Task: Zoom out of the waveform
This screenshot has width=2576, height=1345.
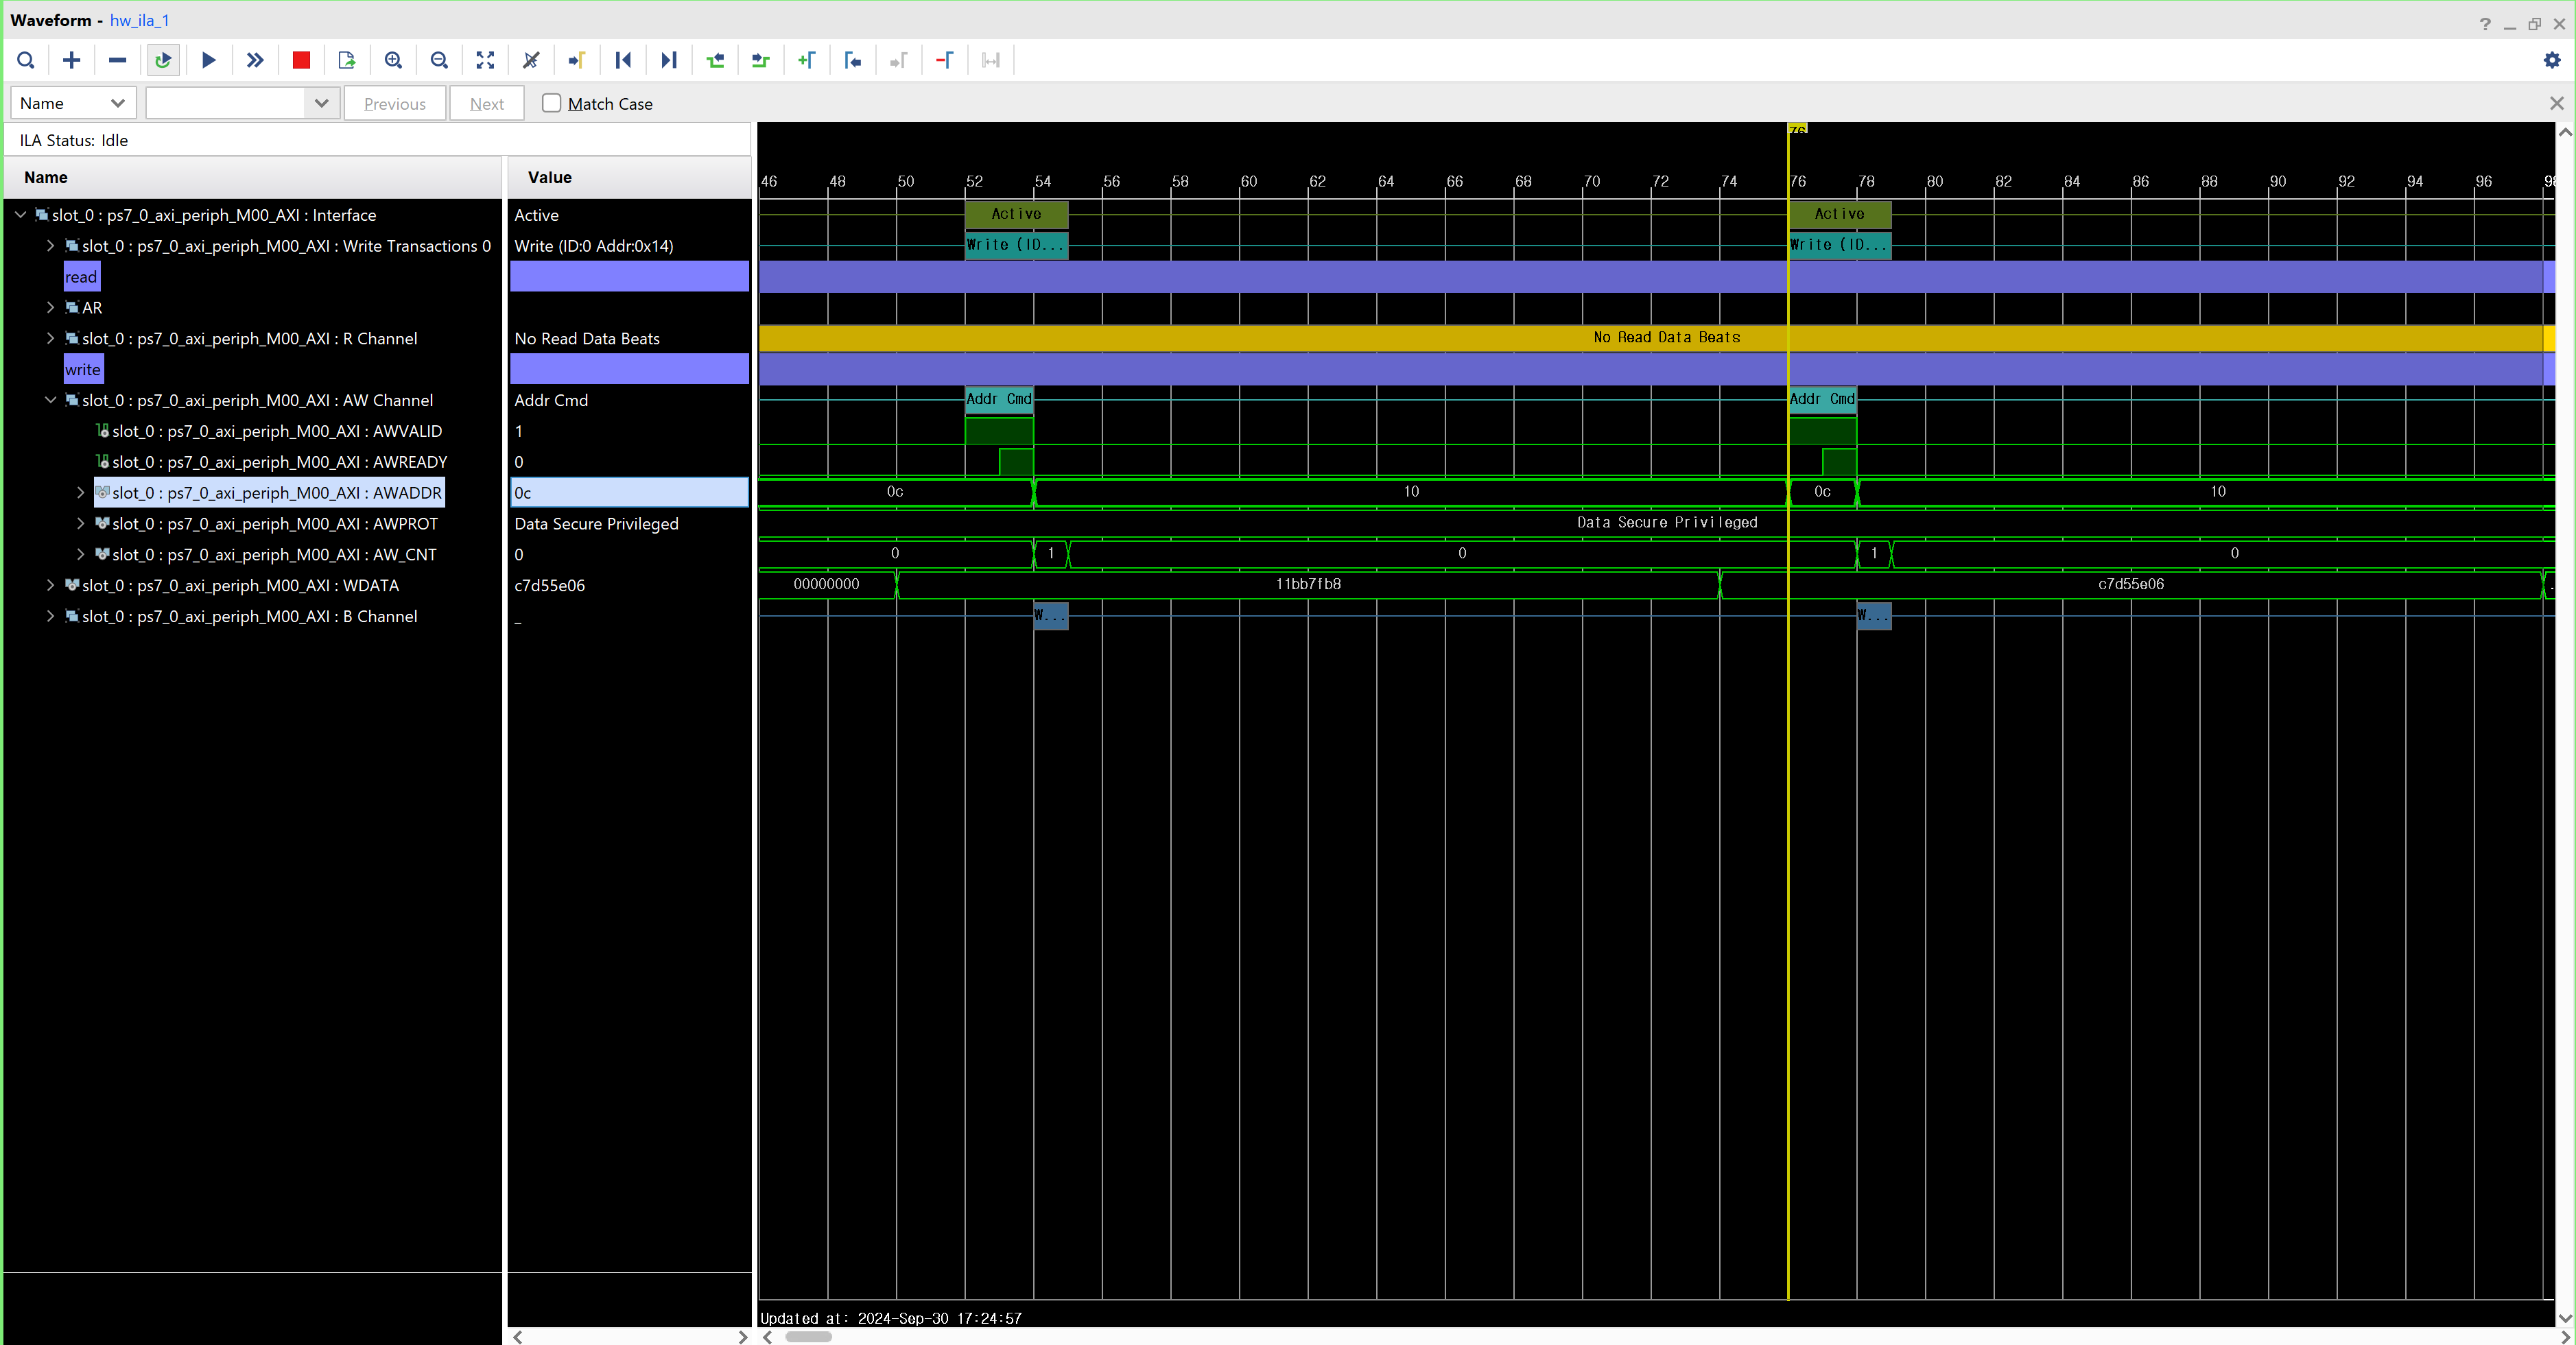Action: tap(439, 60)
